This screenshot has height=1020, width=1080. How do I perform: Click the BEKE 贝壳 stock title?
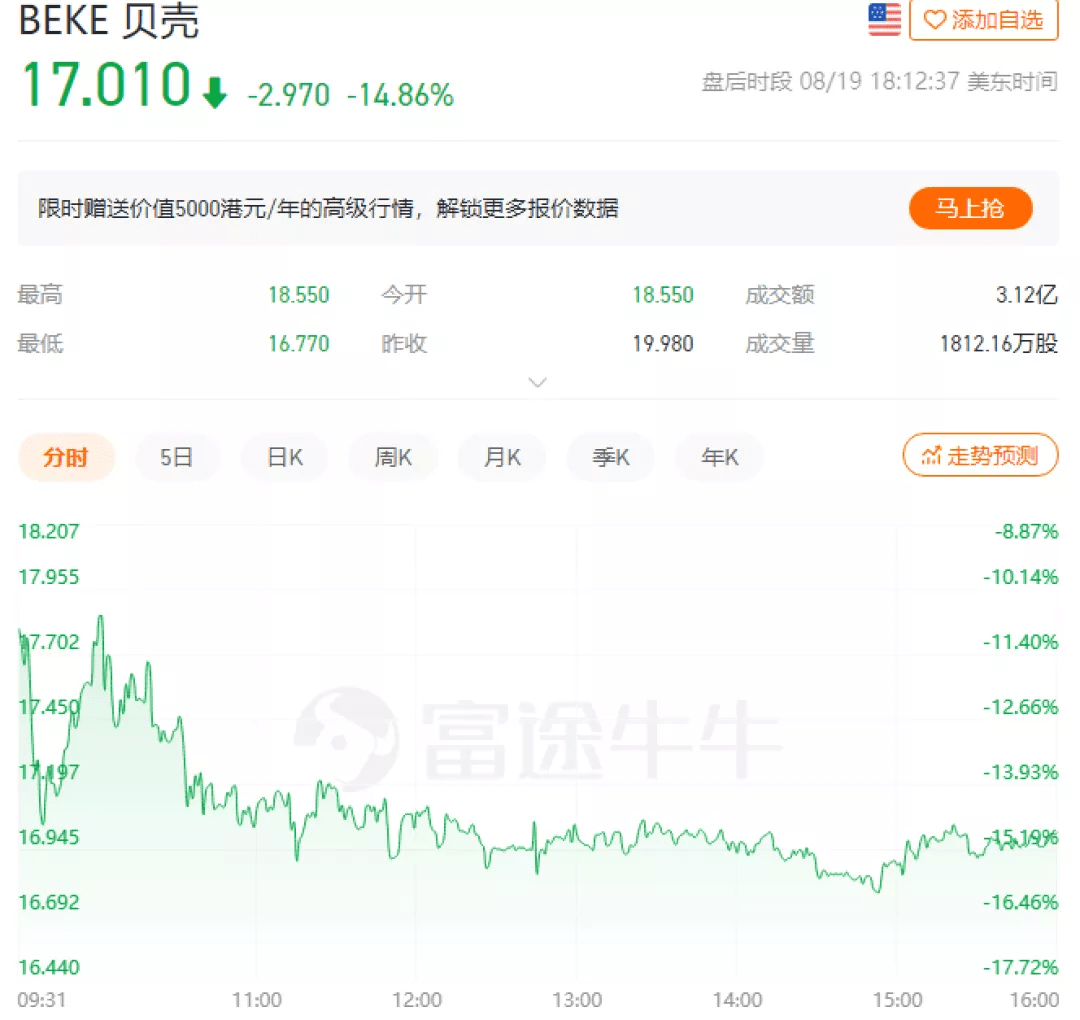[109, 21]
